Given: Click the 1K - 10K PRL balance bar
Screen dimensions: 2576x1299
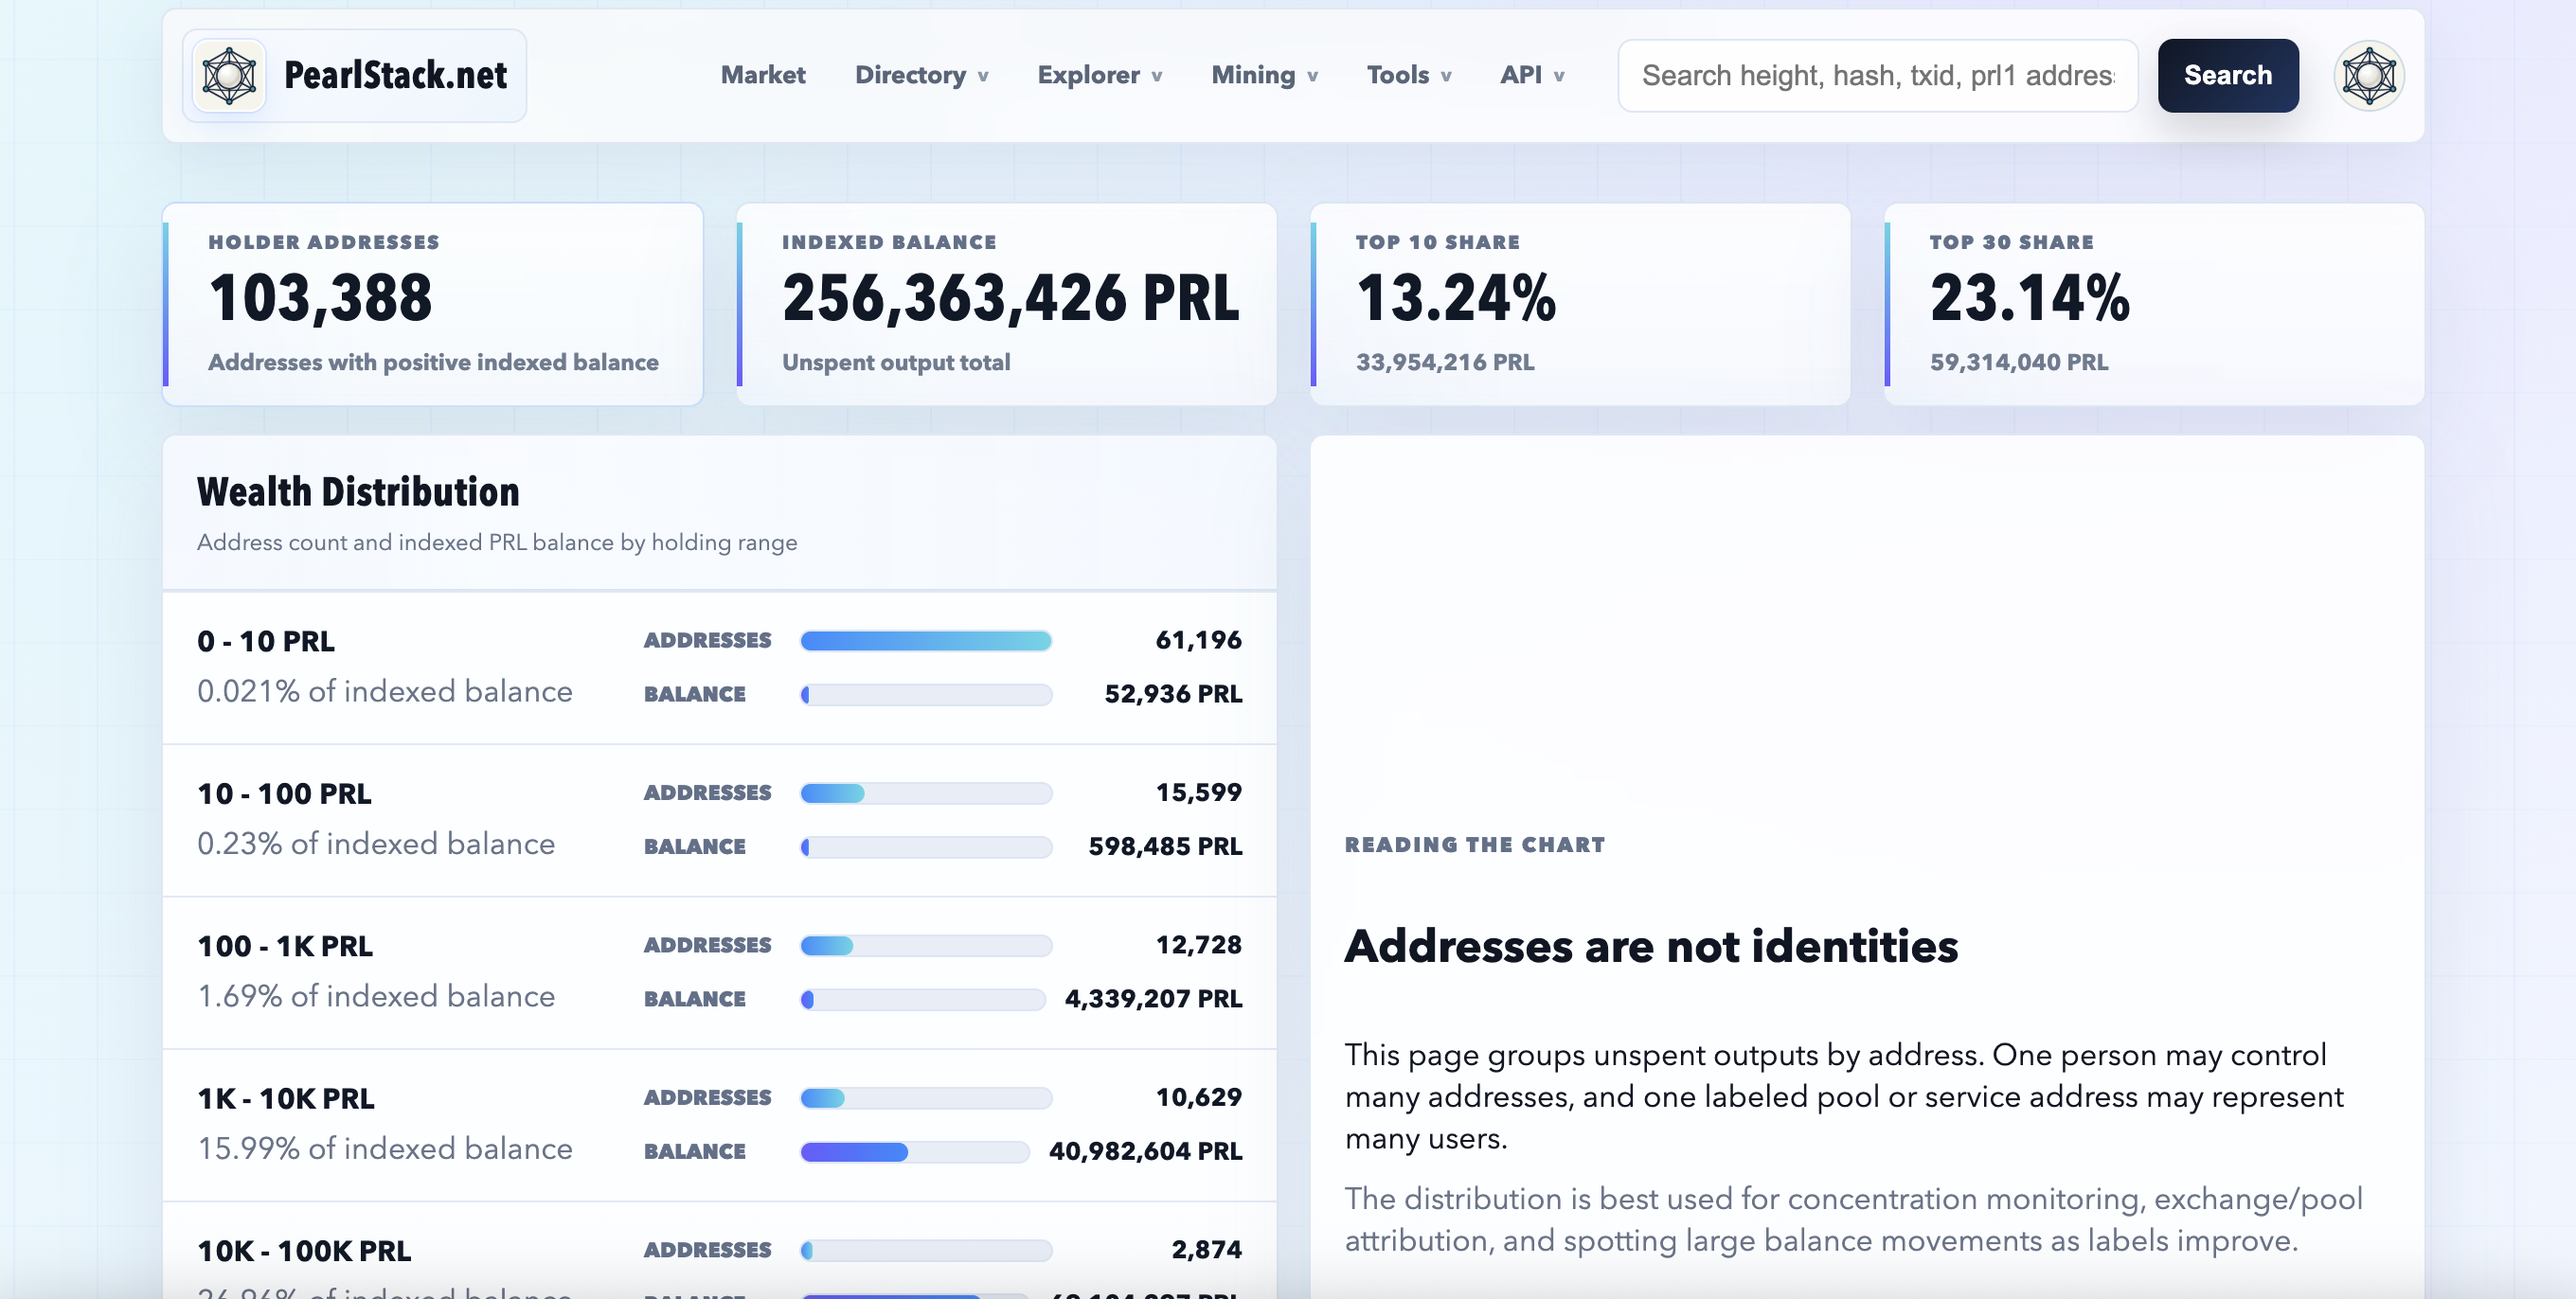Looking at the screenshot, I should tap(914, 1151).
